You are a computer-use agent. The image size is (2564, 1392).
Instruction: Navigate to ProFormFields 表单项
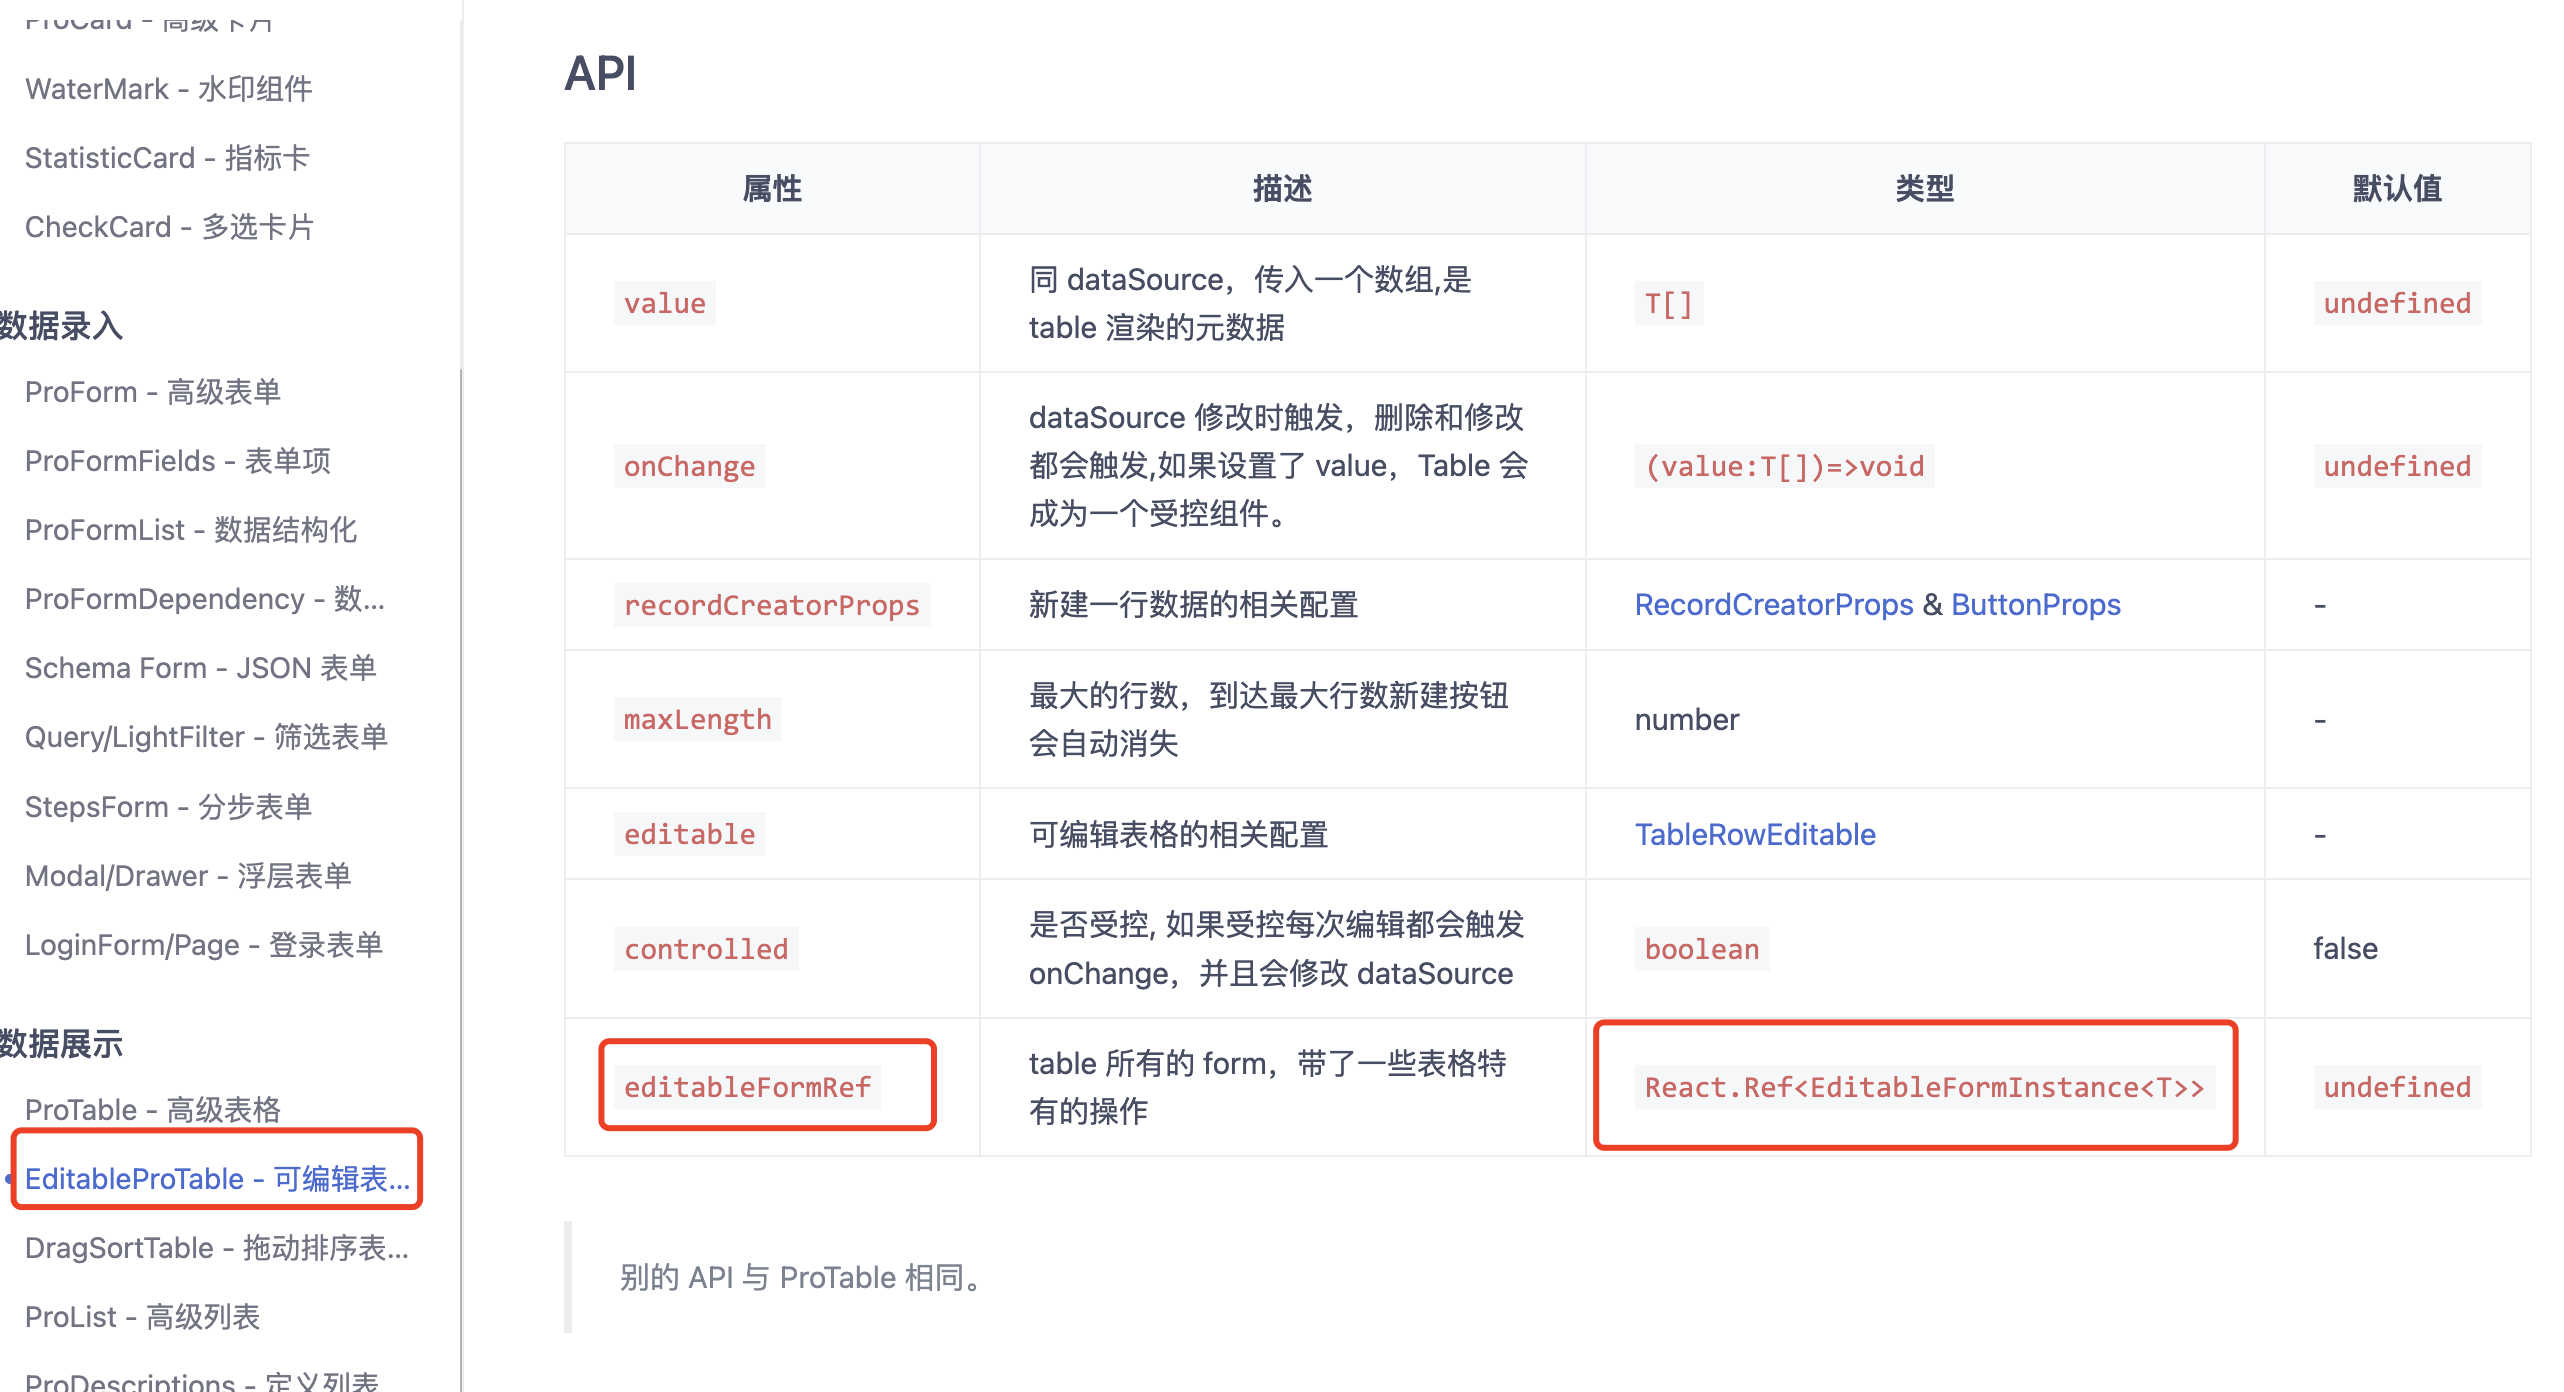coord(178,461)
